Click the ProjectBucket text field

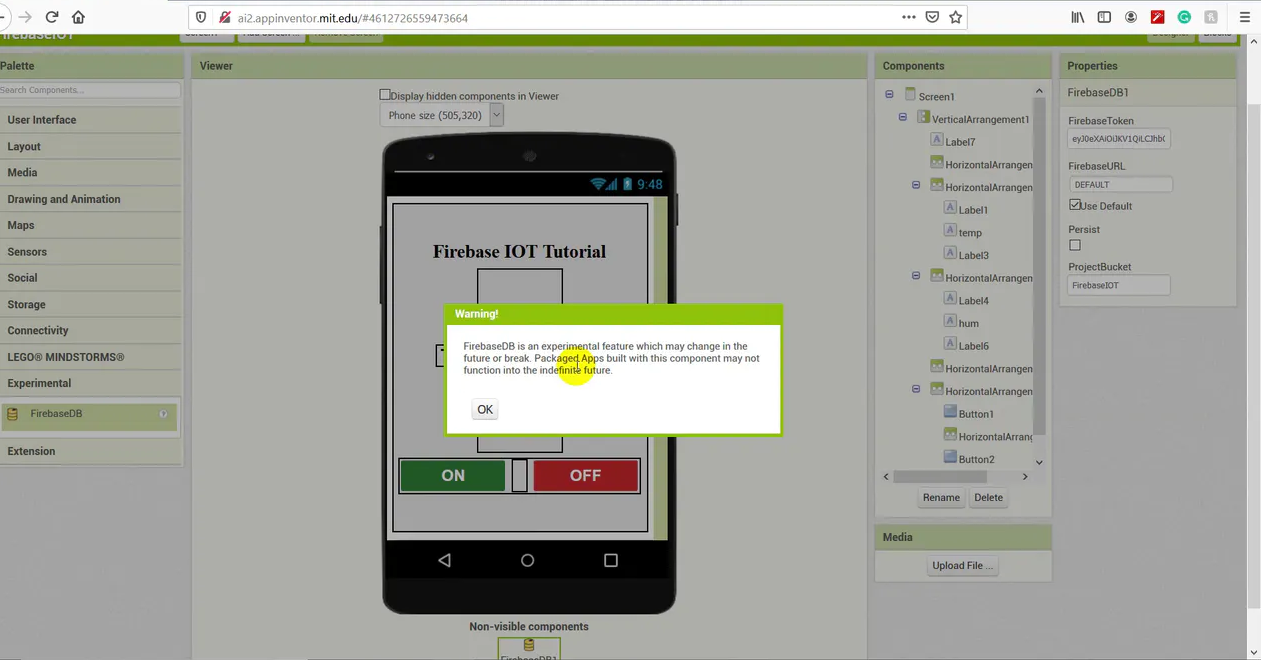tap(1119, 285)
